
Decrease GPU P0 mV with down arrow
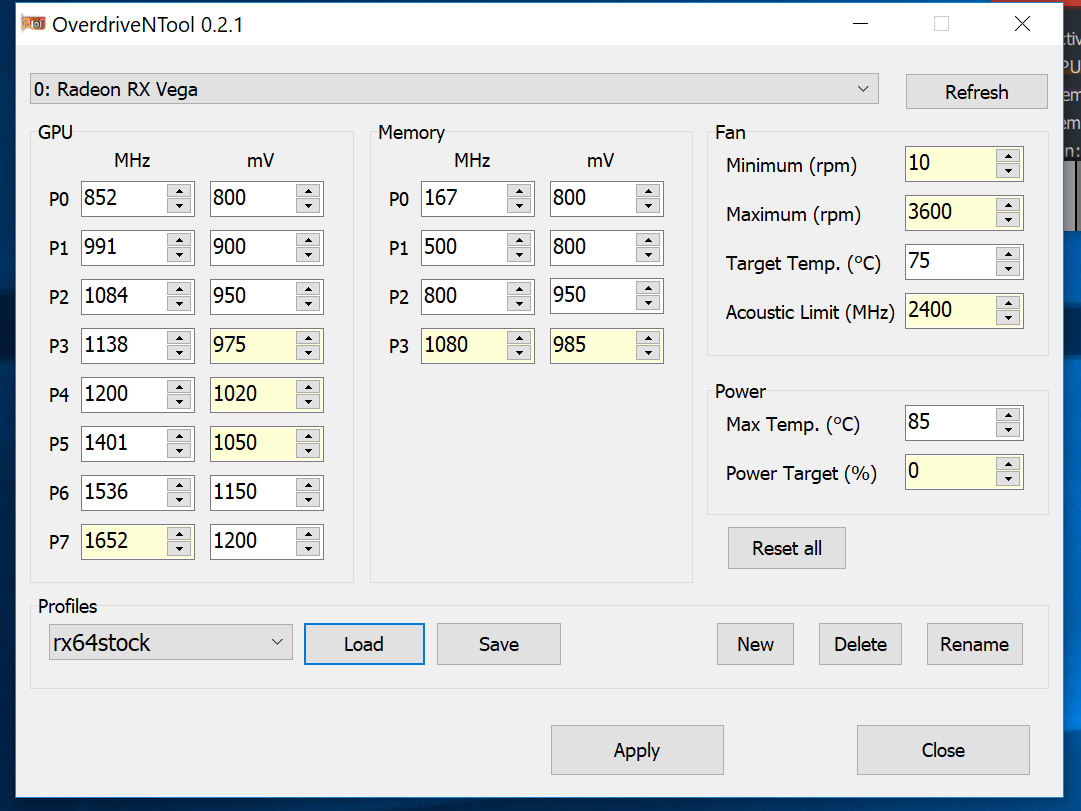308,206
